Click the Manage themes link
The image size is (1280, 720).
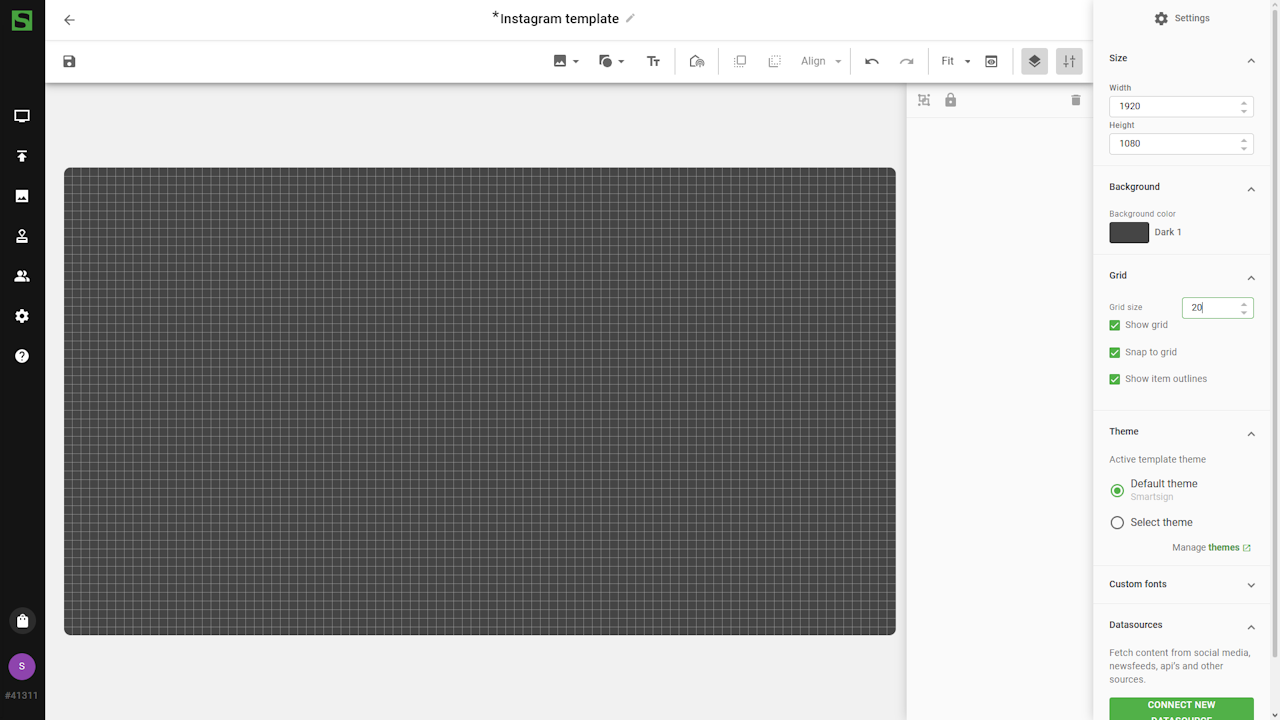coord(1211,548)
